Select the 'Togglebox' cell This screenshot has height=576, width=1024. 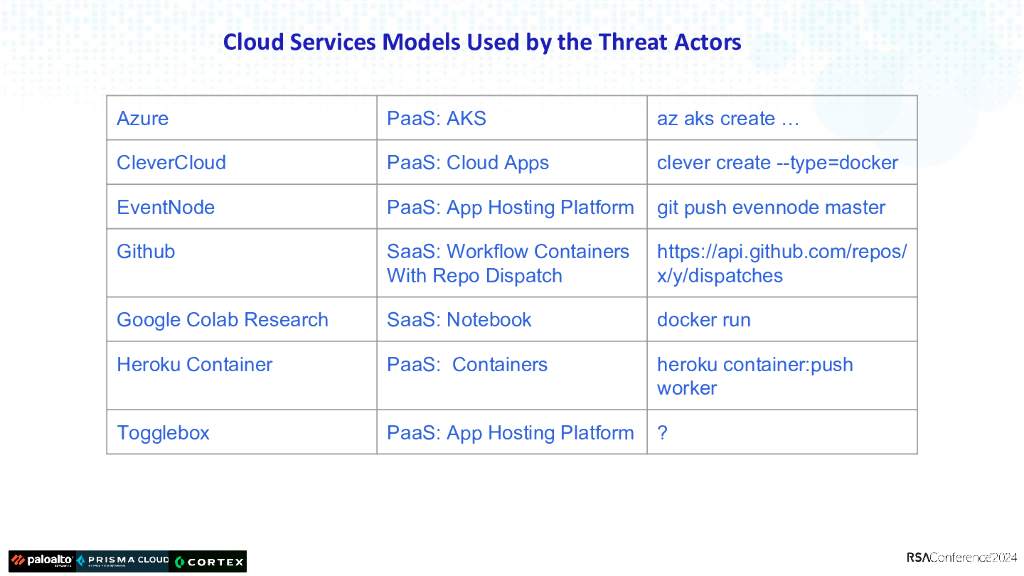242,432
